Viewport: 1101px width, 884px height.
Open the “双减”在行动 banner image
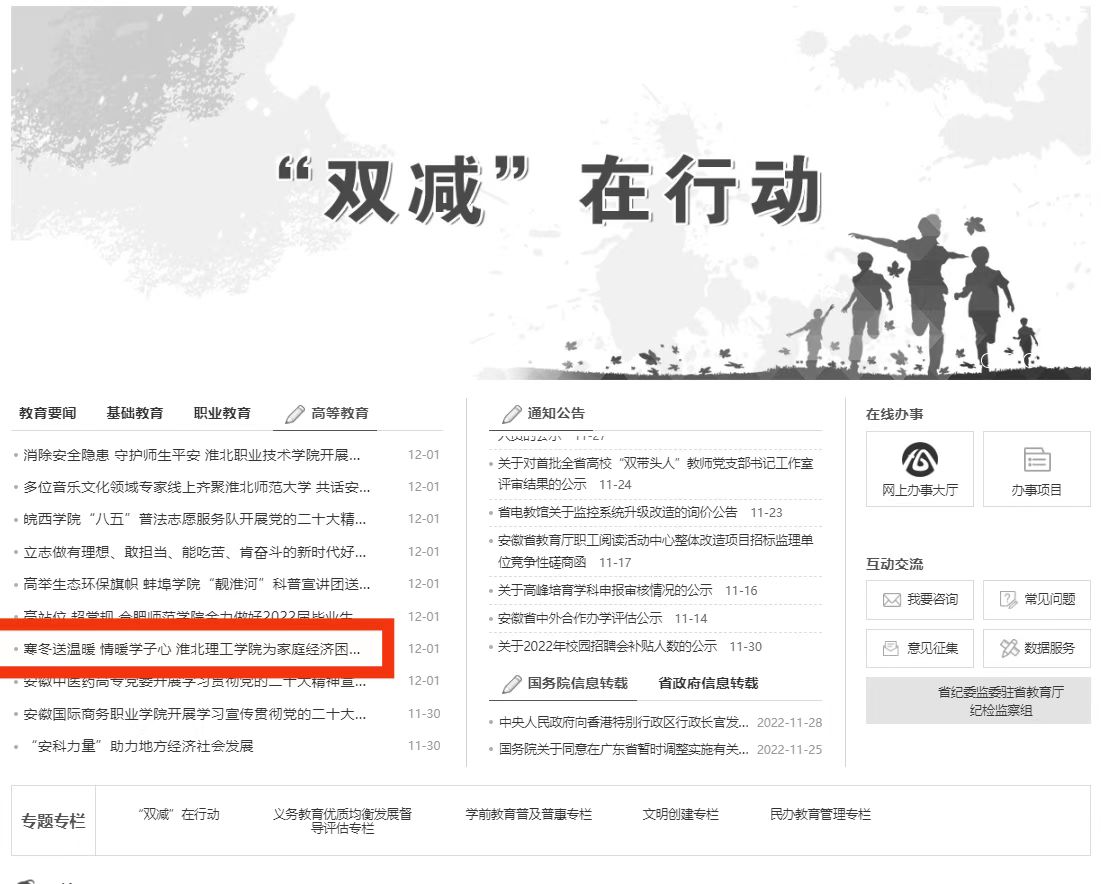[x=550, y=190]
